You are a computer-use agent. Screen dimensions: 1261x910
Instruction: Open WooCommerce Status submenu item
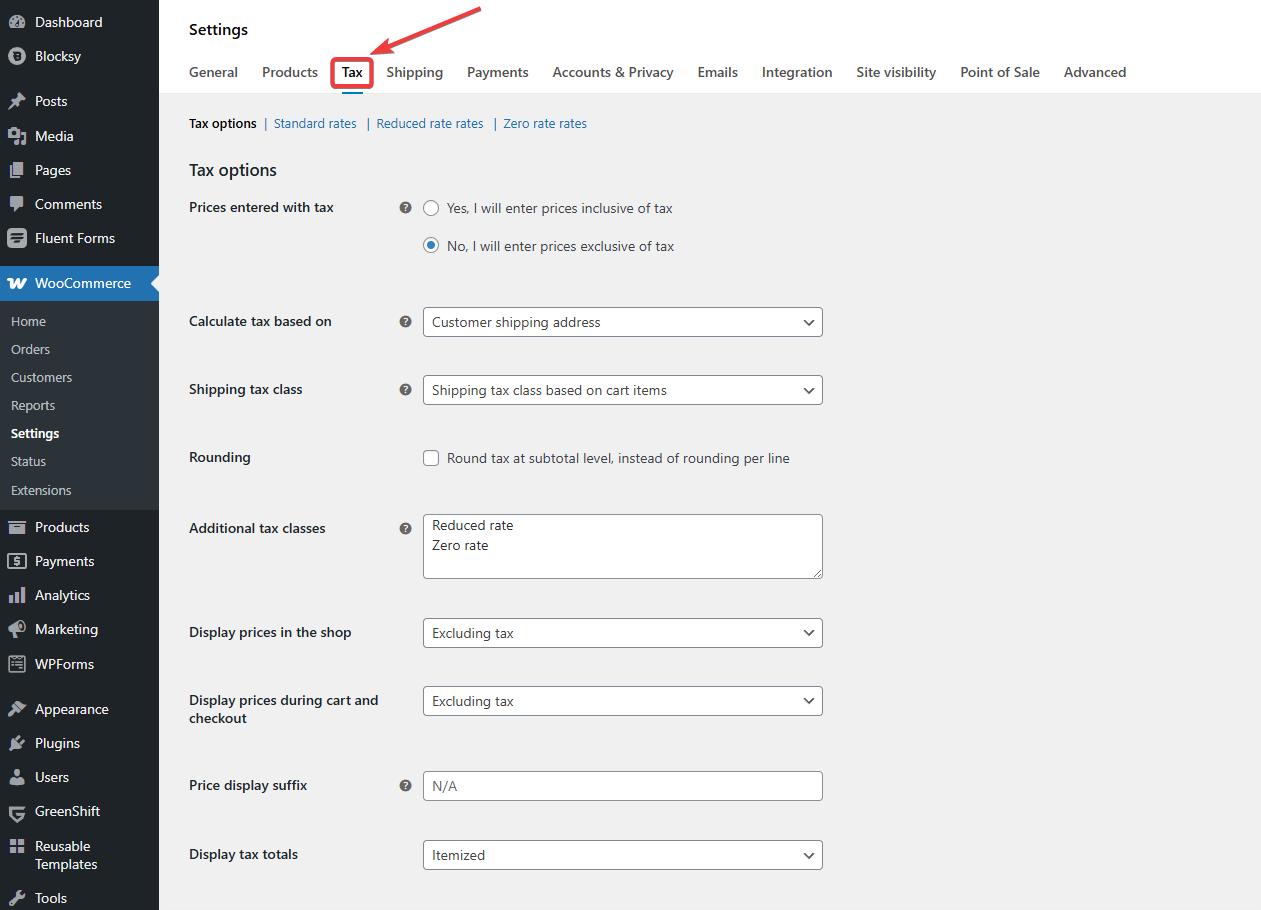(x=28, y=461)
